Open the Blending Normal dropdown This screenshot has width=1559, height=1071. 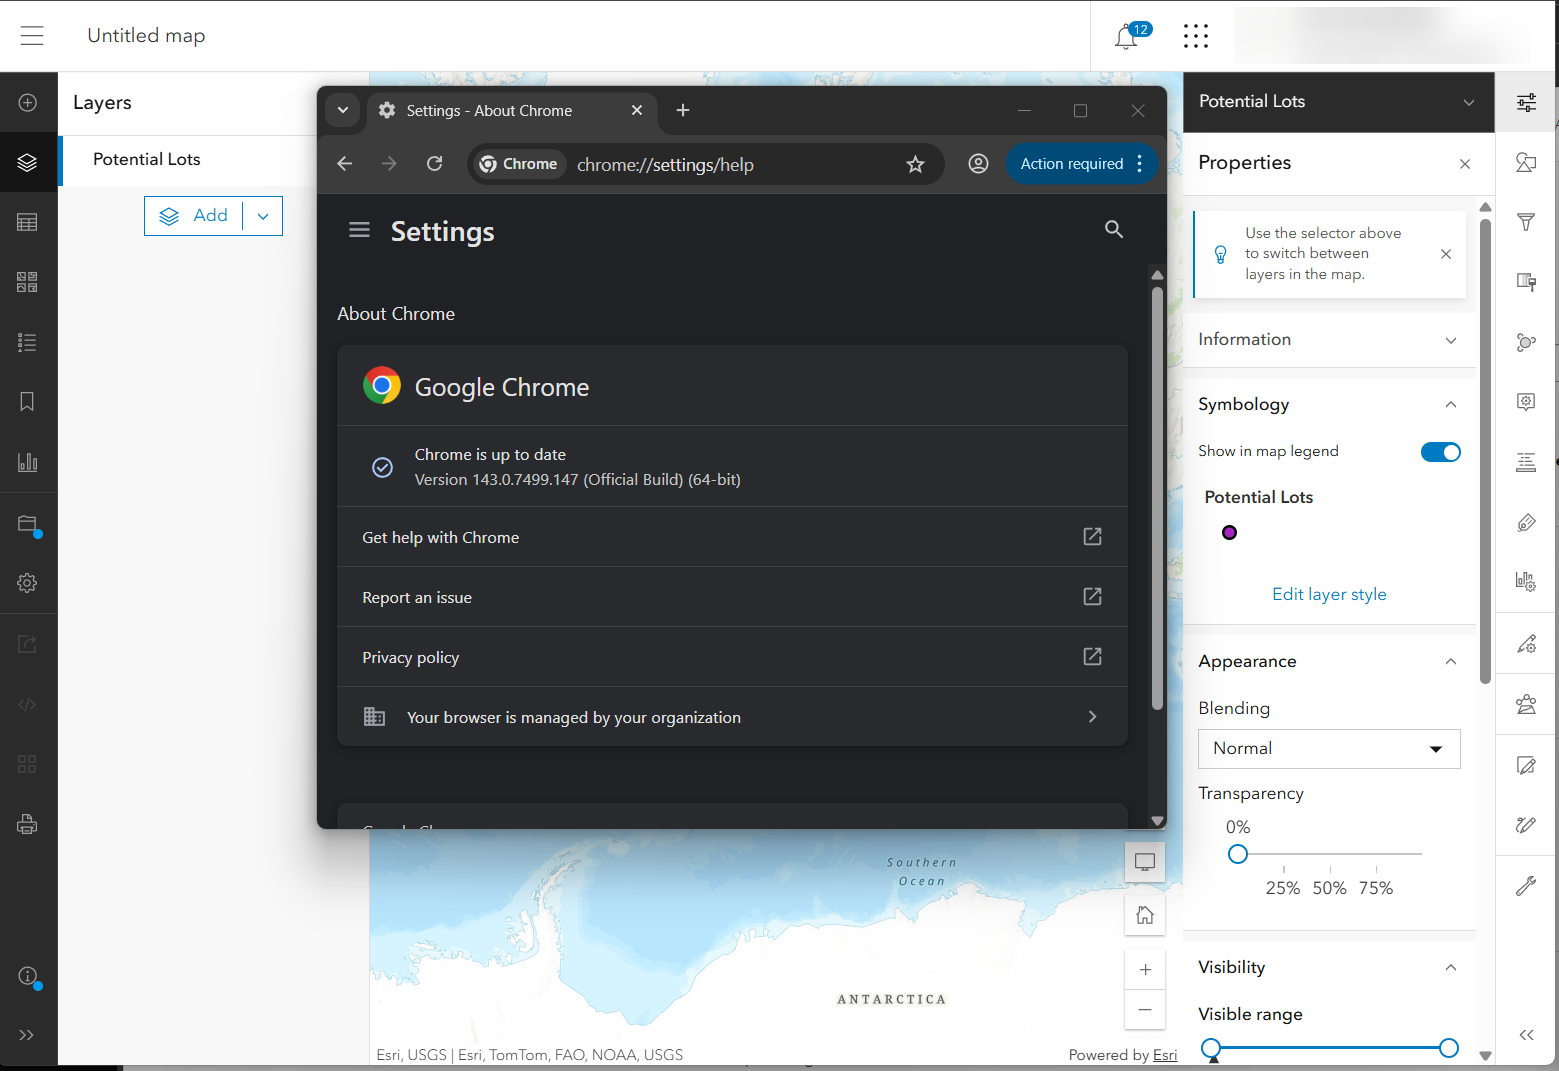tap(1329, 749)
